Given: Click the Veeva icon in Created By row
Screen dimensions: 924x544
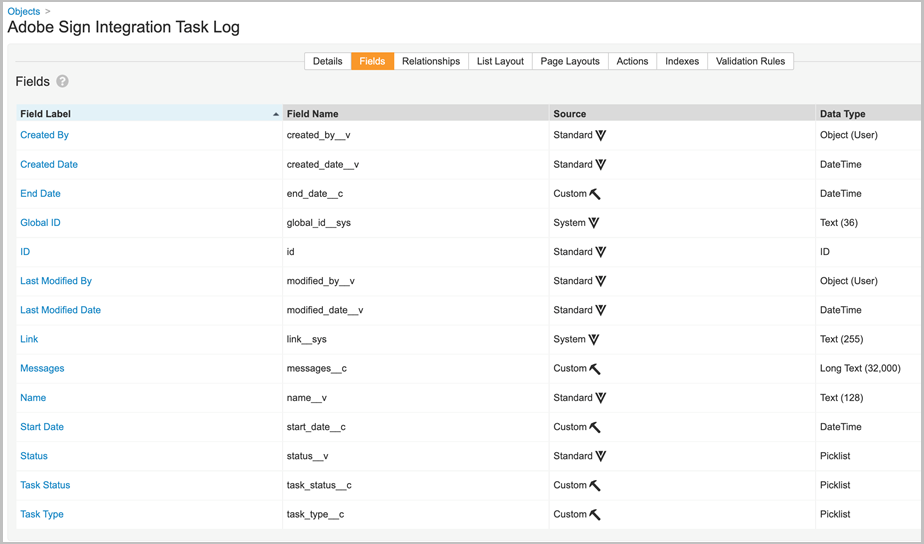Looking at the screenshot, I should click(601, 135).
